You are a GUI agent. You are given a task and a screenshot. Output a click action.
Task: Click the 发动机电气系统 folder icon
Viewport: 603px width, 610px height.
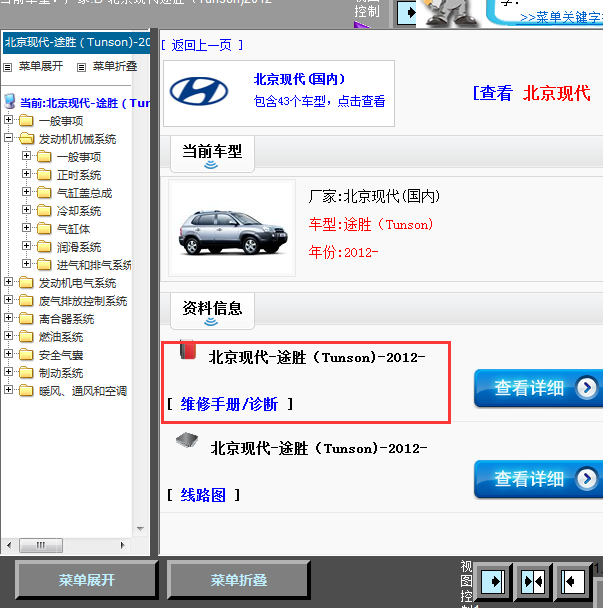26,282
